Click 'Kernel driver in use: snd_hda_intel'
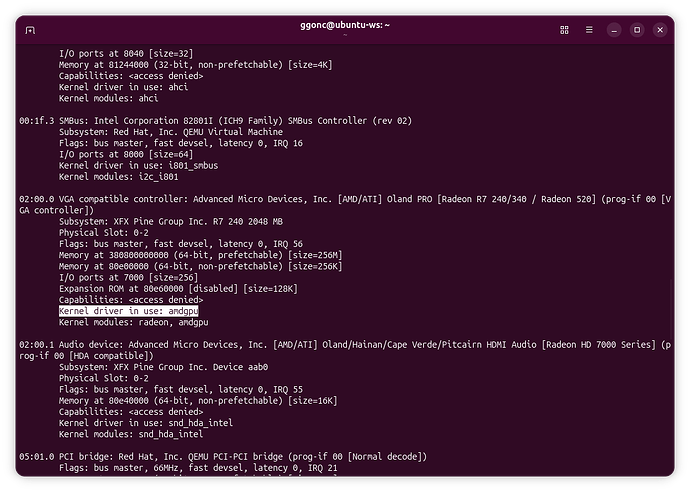The height and width of the screenshot is (491, 690). pyautogui.click(x=146, y=423)
